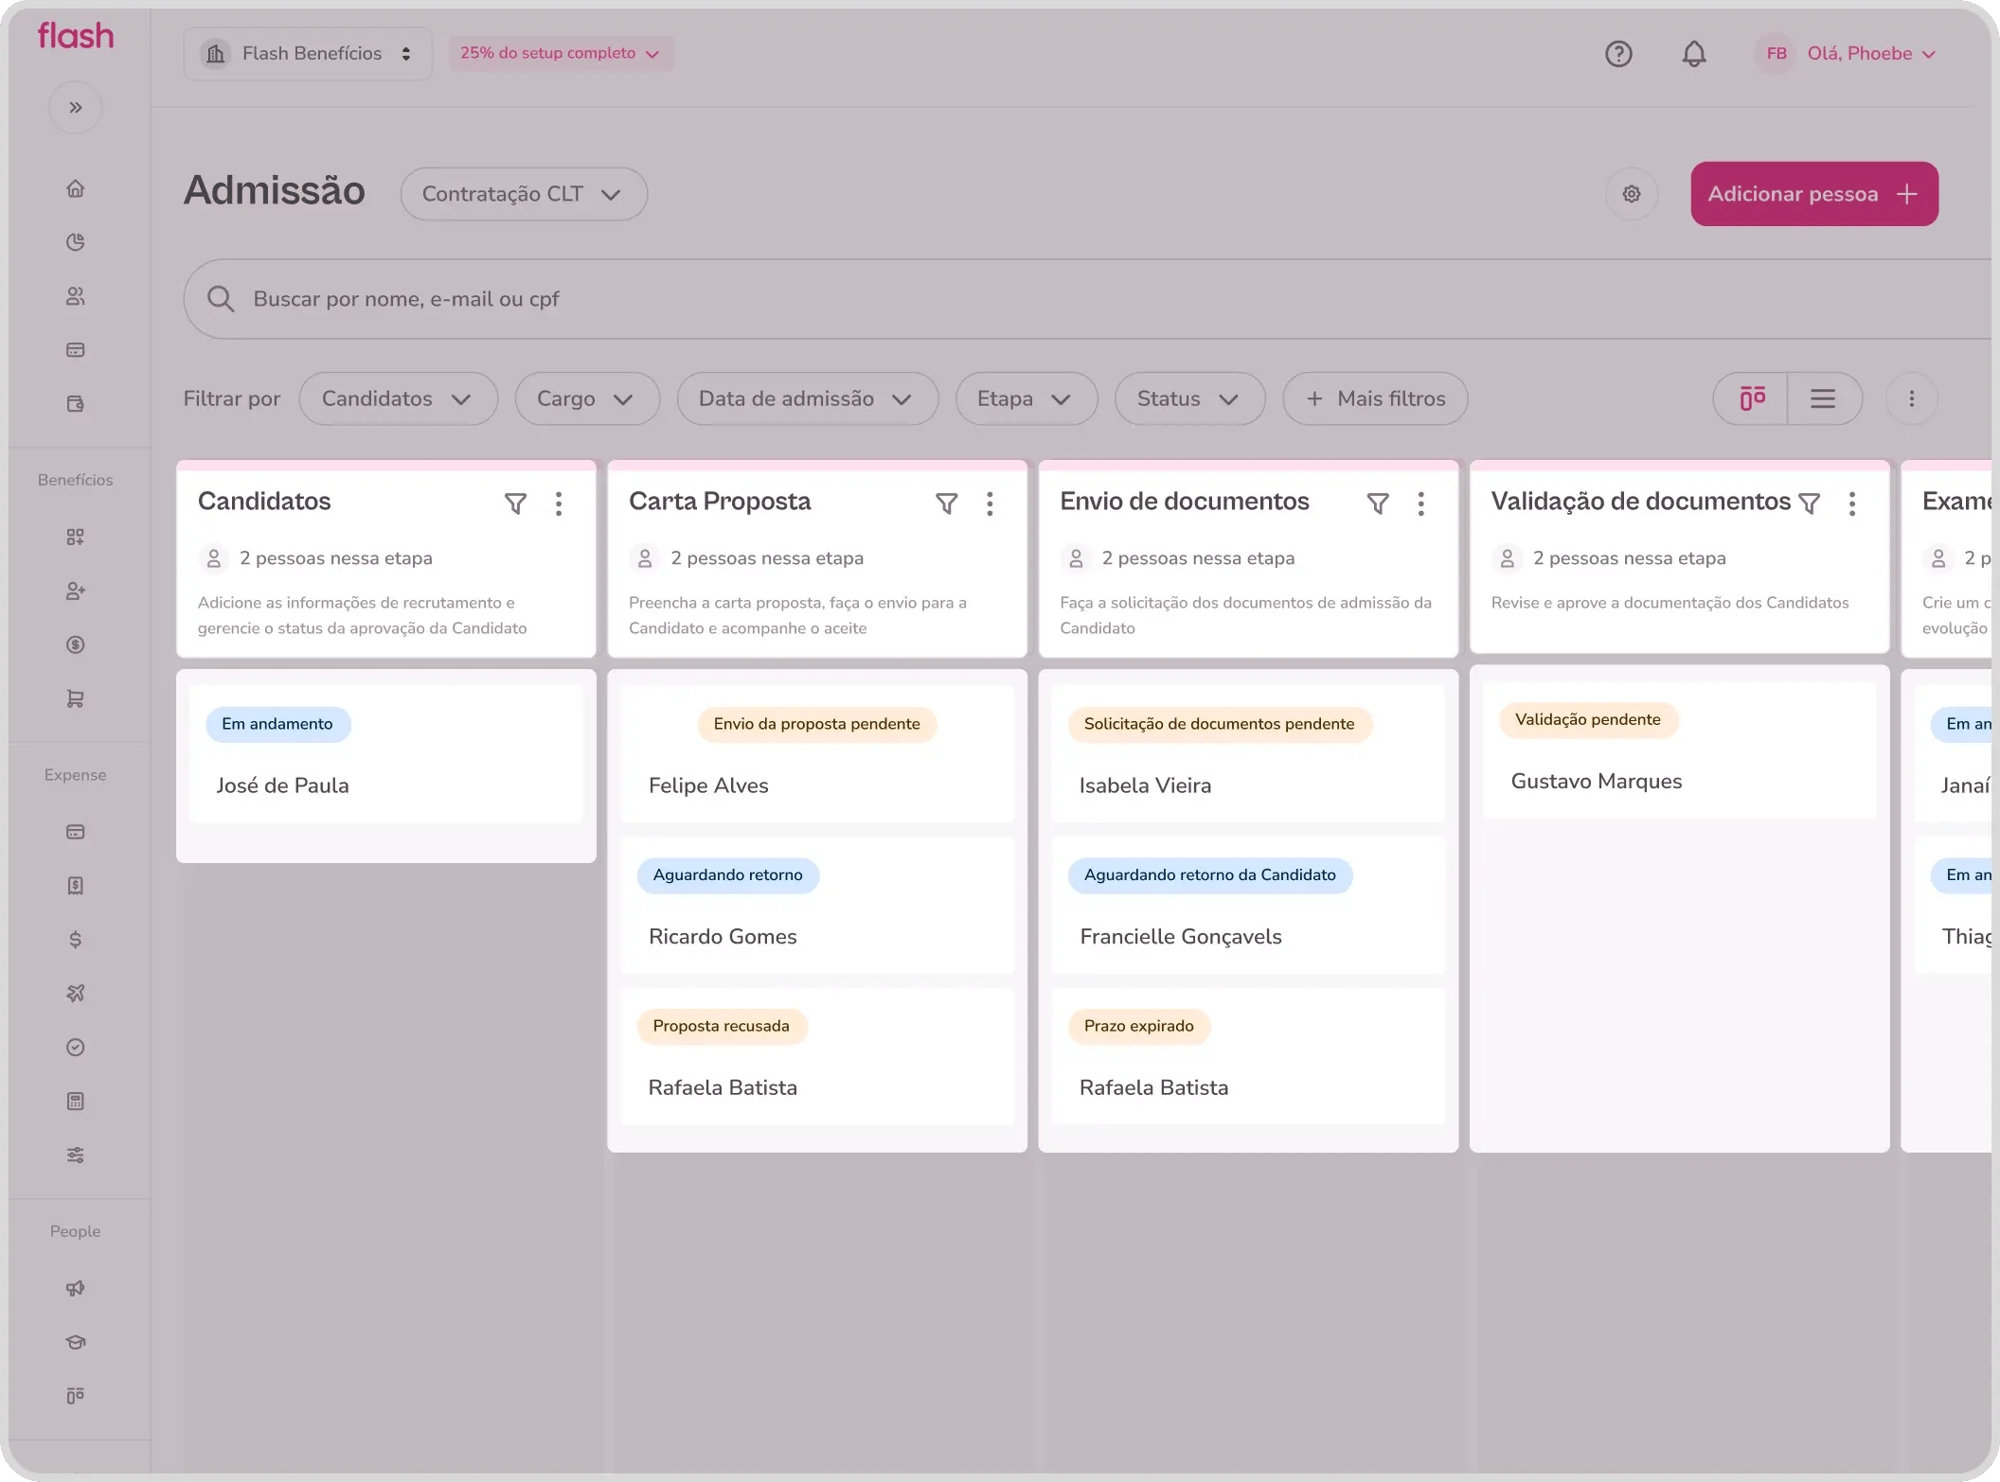Open Carta Proposta column options menu

point(989,504)
